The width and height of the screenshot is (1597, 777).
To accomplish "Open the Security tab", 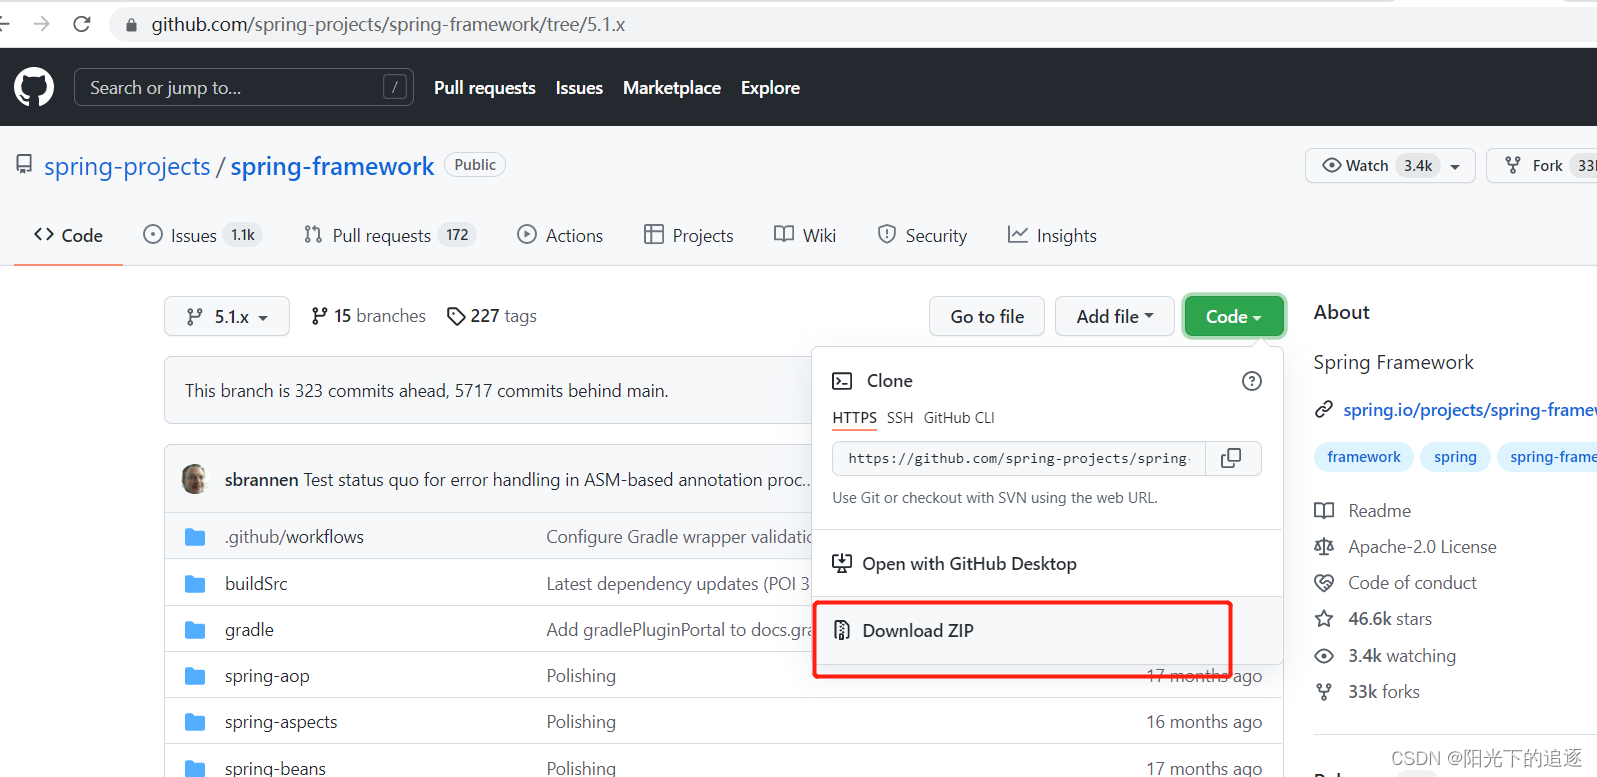I will point(922,235).
